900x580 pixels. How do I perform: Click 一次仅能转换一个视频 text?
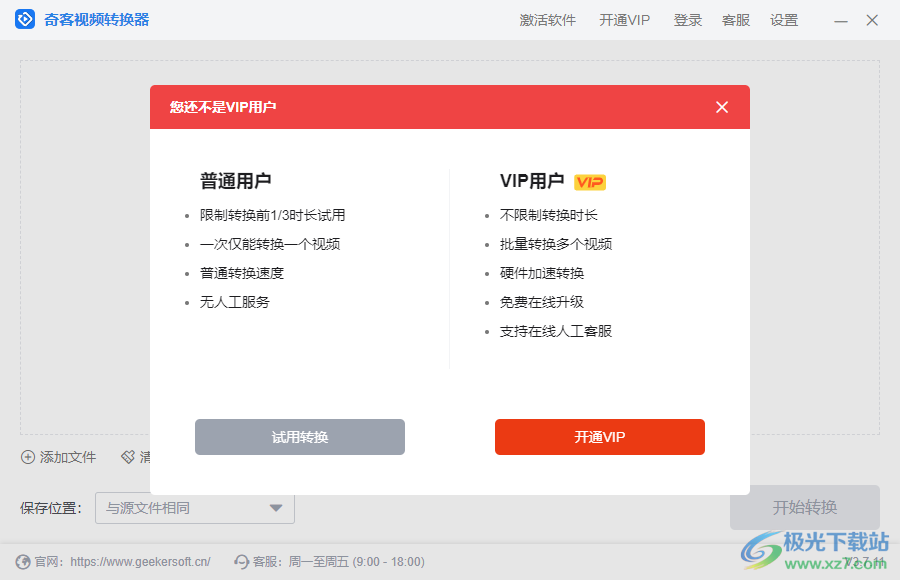pos(270,244)
